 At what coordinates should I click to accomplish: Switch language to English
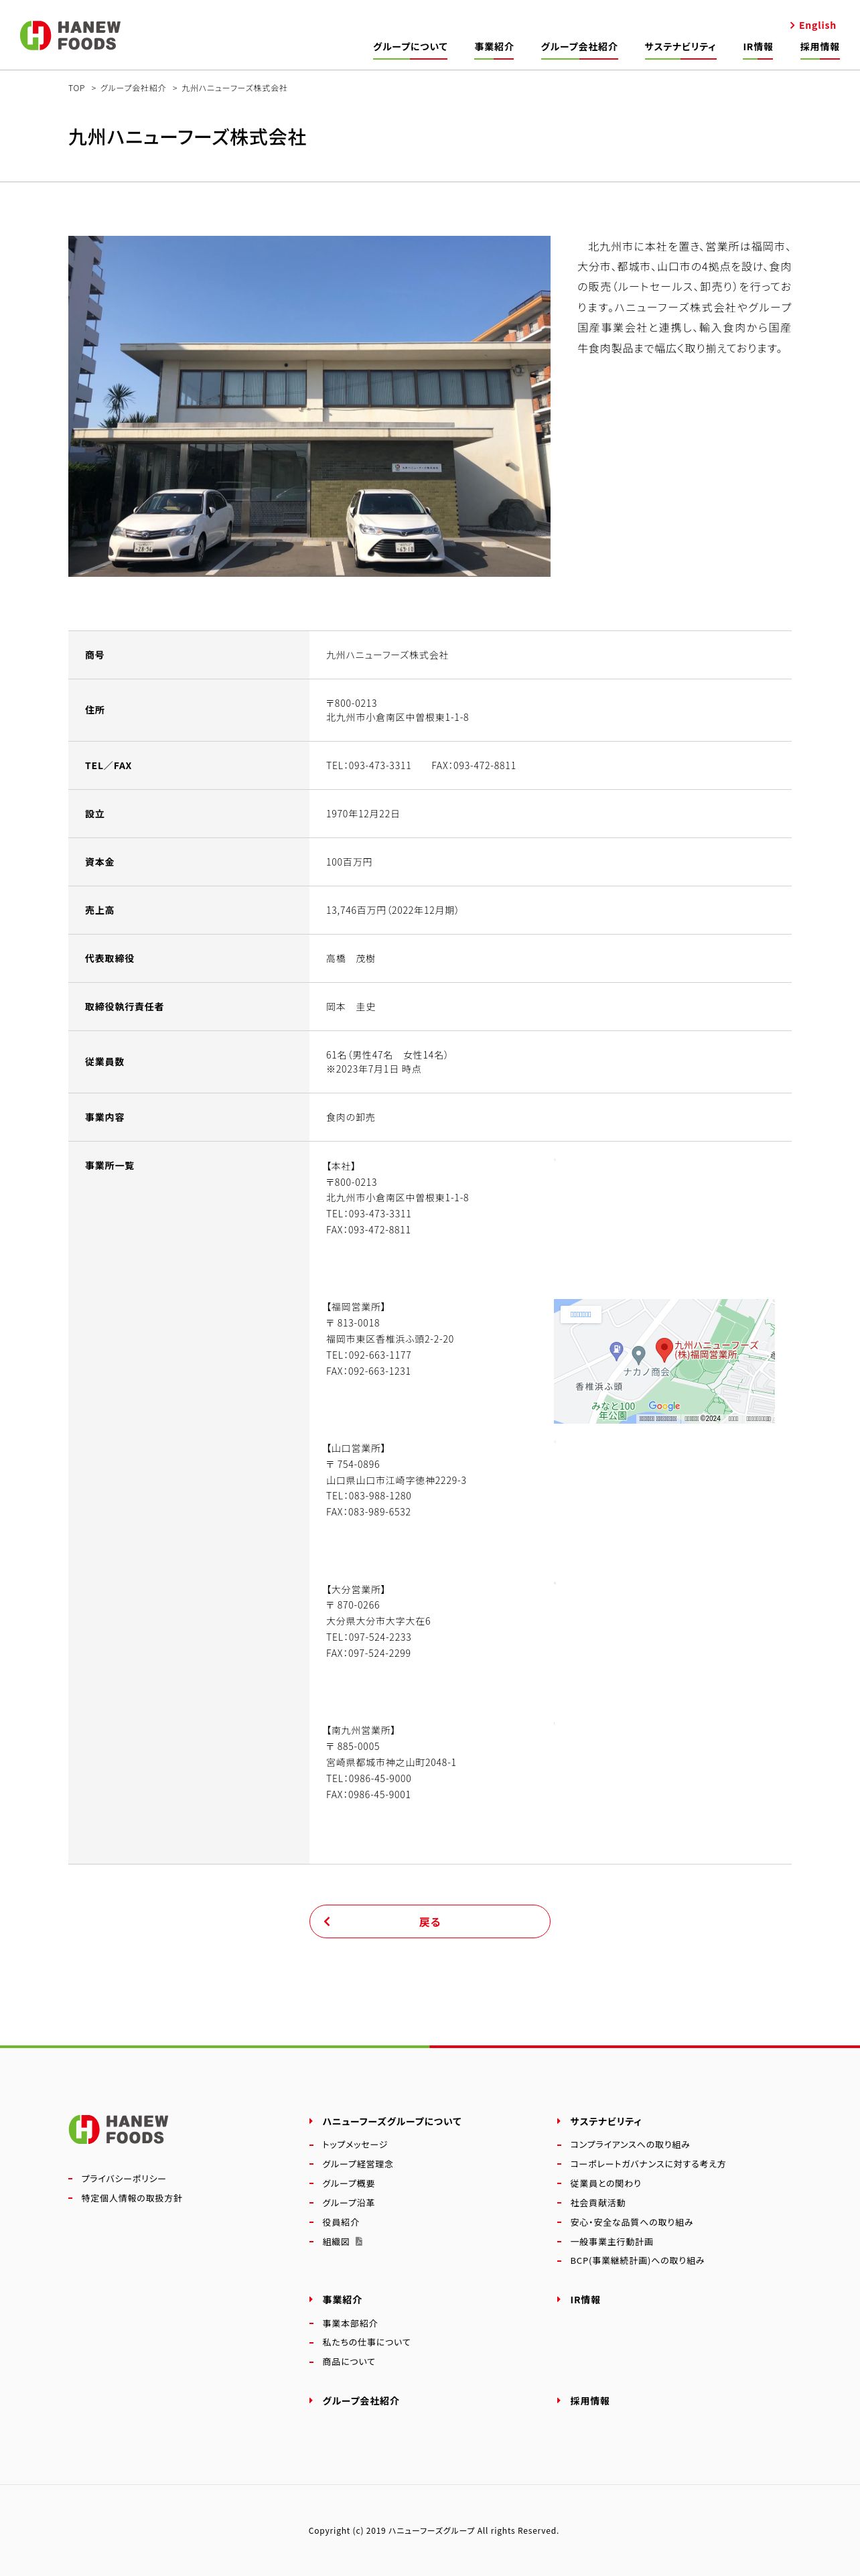[813, 25]
